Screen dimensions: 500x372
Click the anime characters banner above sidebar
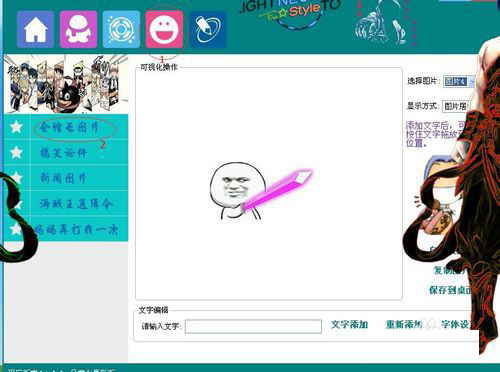(x=66, y=84)
